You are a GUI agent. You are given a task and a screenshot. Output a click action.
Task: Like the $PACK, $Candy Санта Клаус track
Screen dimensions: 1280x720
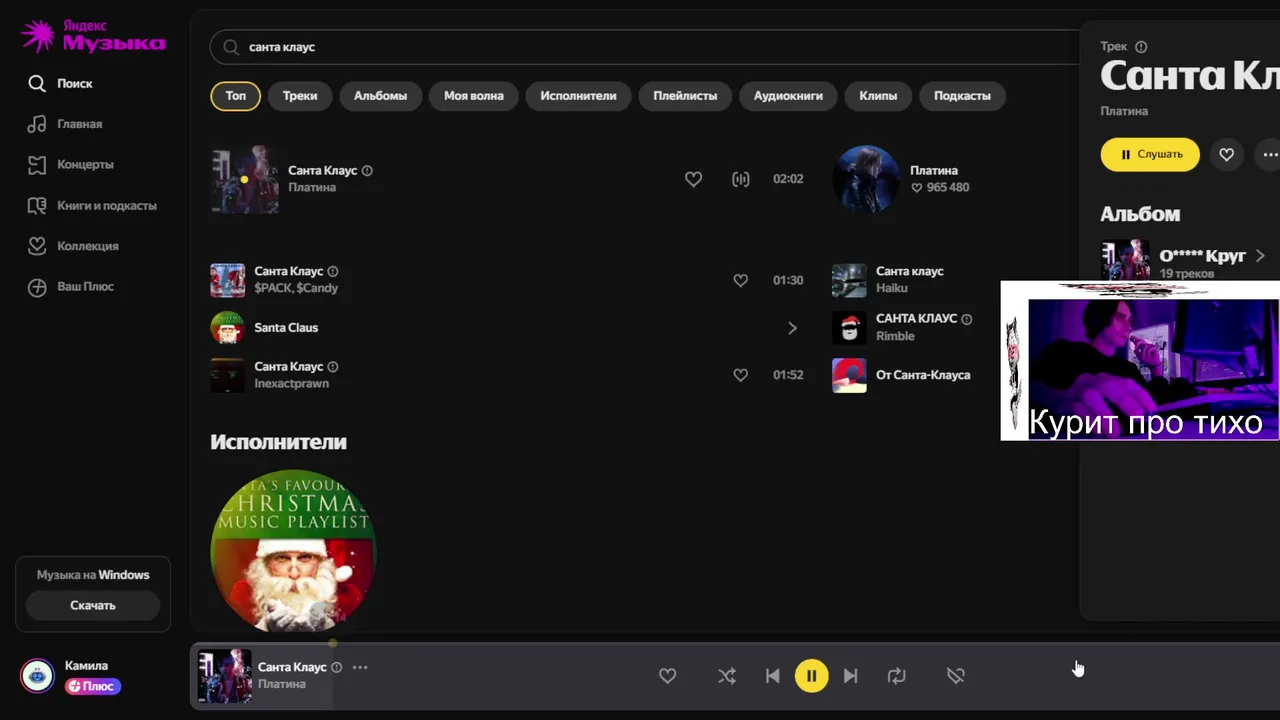[741, 280]
